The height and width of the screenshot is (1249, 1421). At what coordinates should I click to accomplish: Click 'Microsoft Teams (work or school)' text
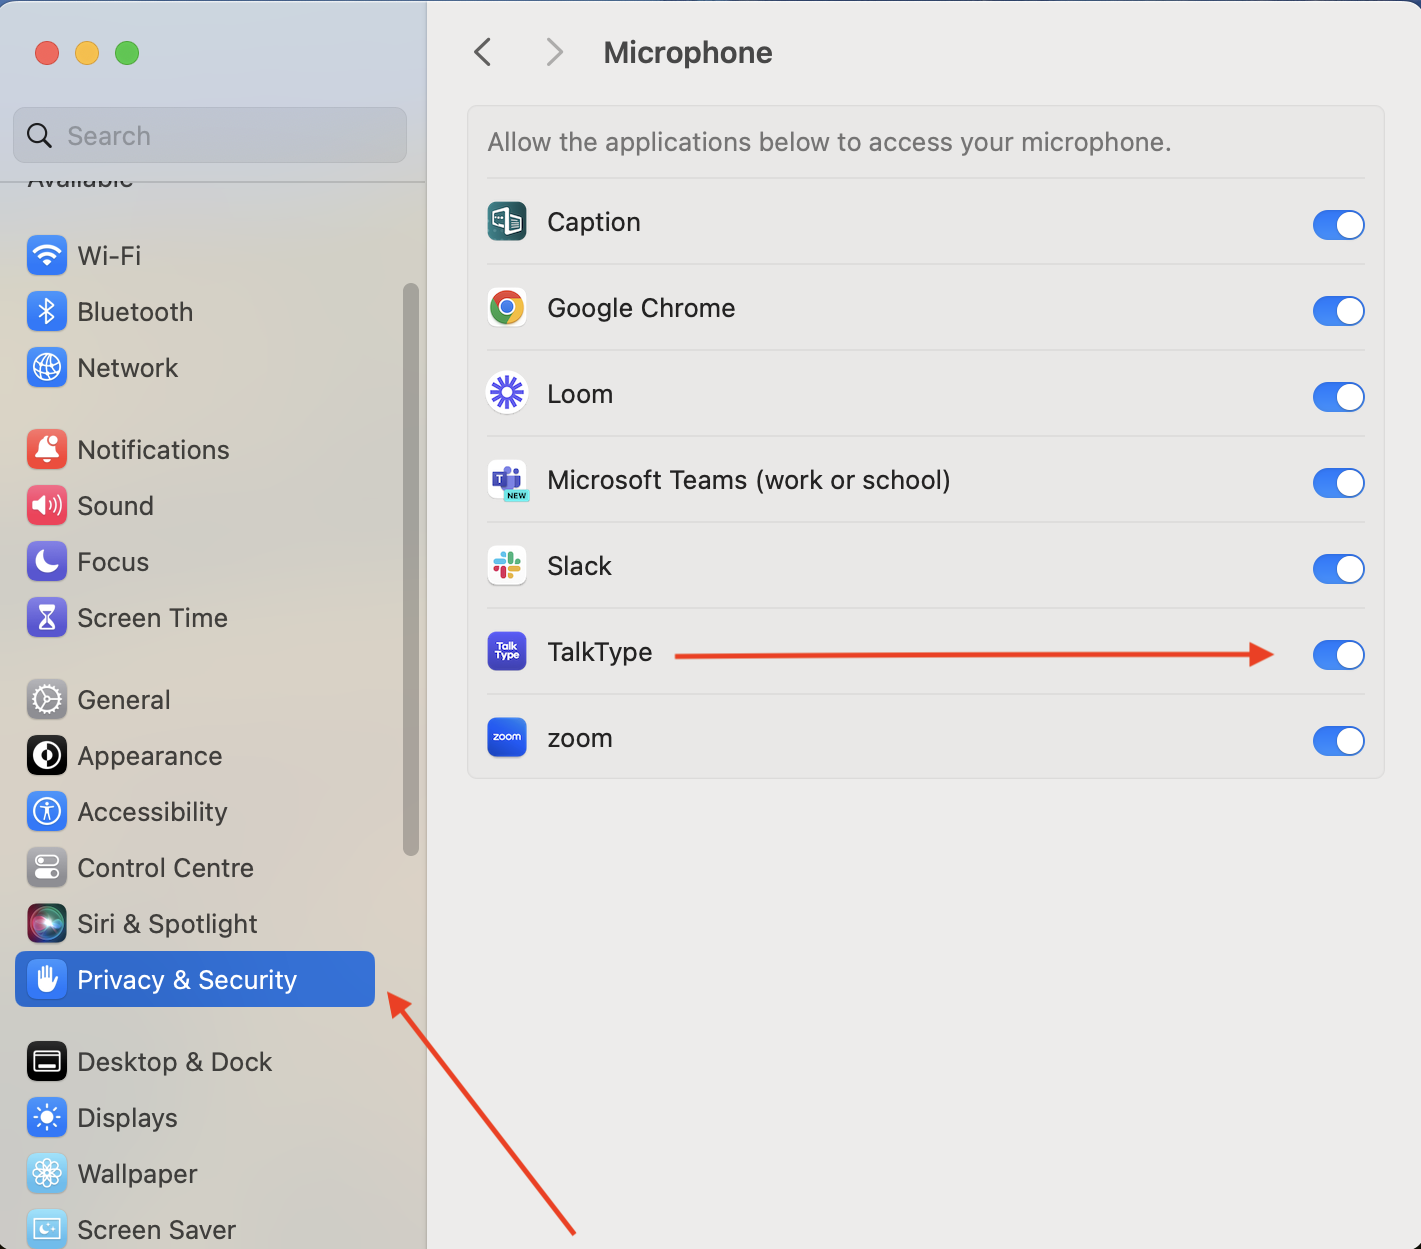pyautogui.click(x=749, y=480)
